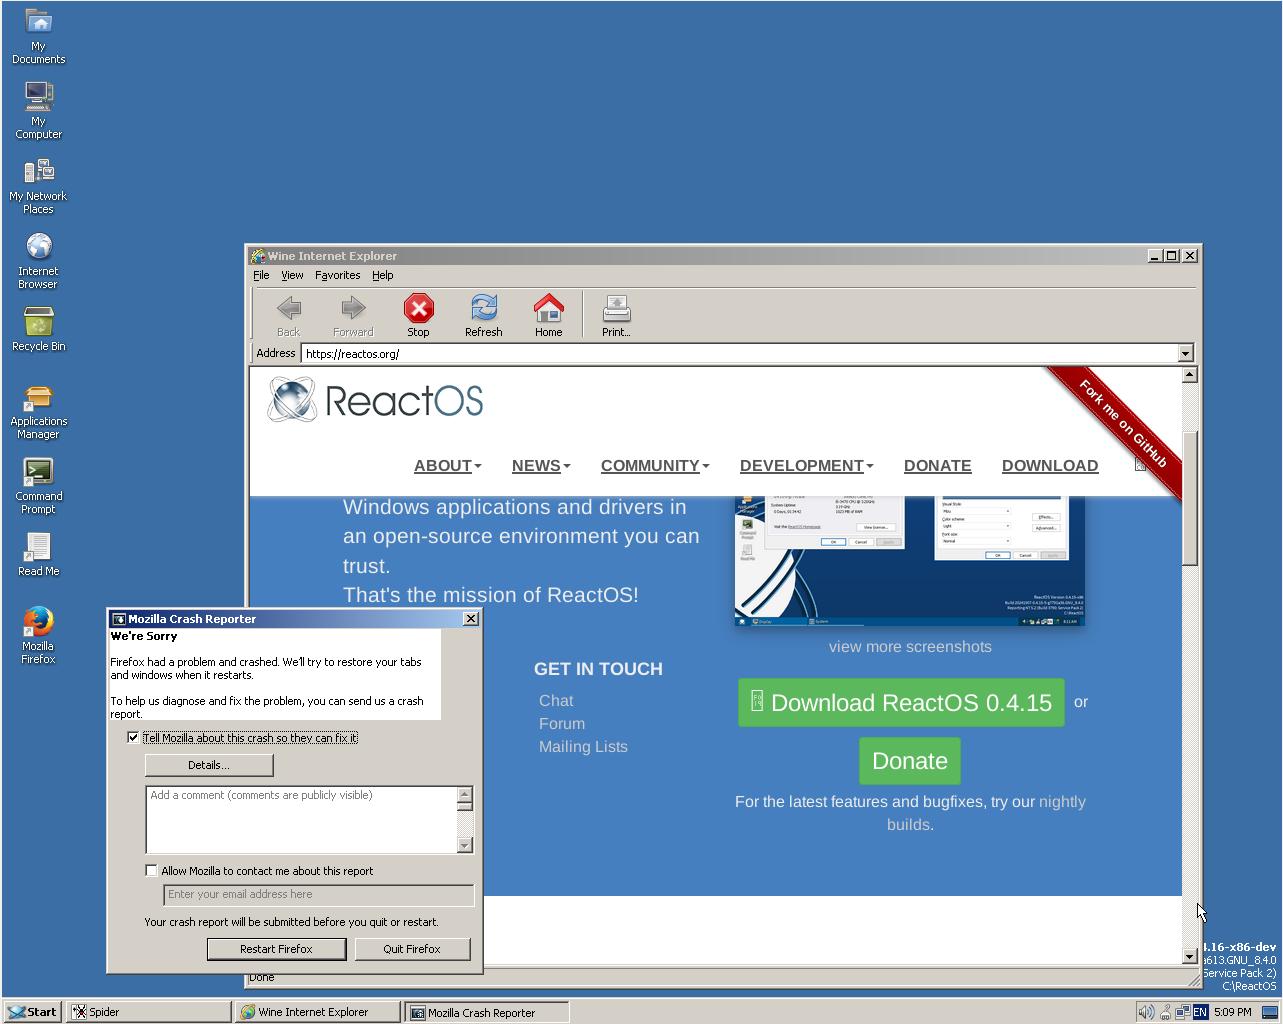1283x1024 pixels.
Task: Click the browser page vertical scrollbar thumb
Action: [x=1189, y=500]
